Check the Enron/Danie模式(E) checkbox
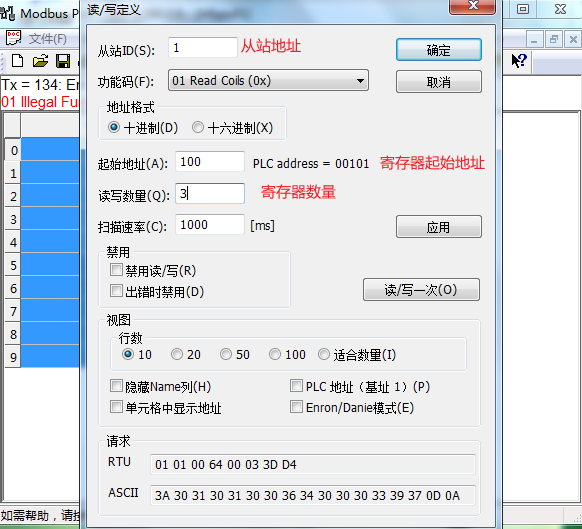 296,406
